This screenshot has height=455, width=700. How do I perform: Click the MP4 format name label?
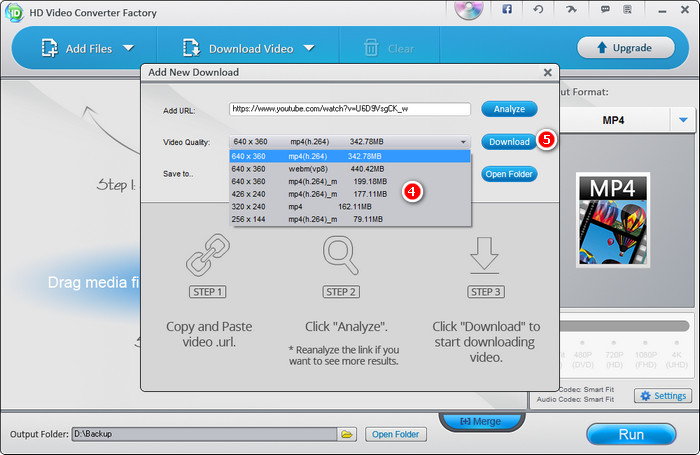[x=613, y=120]
